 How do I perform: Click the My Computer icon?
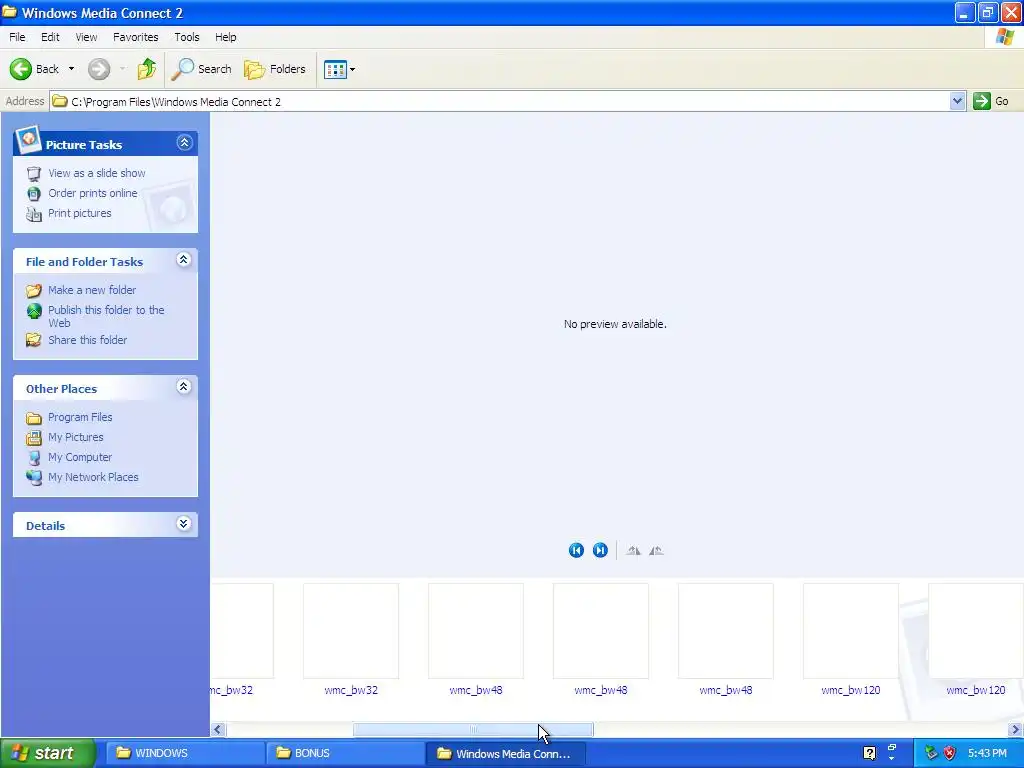pos(33,458)
